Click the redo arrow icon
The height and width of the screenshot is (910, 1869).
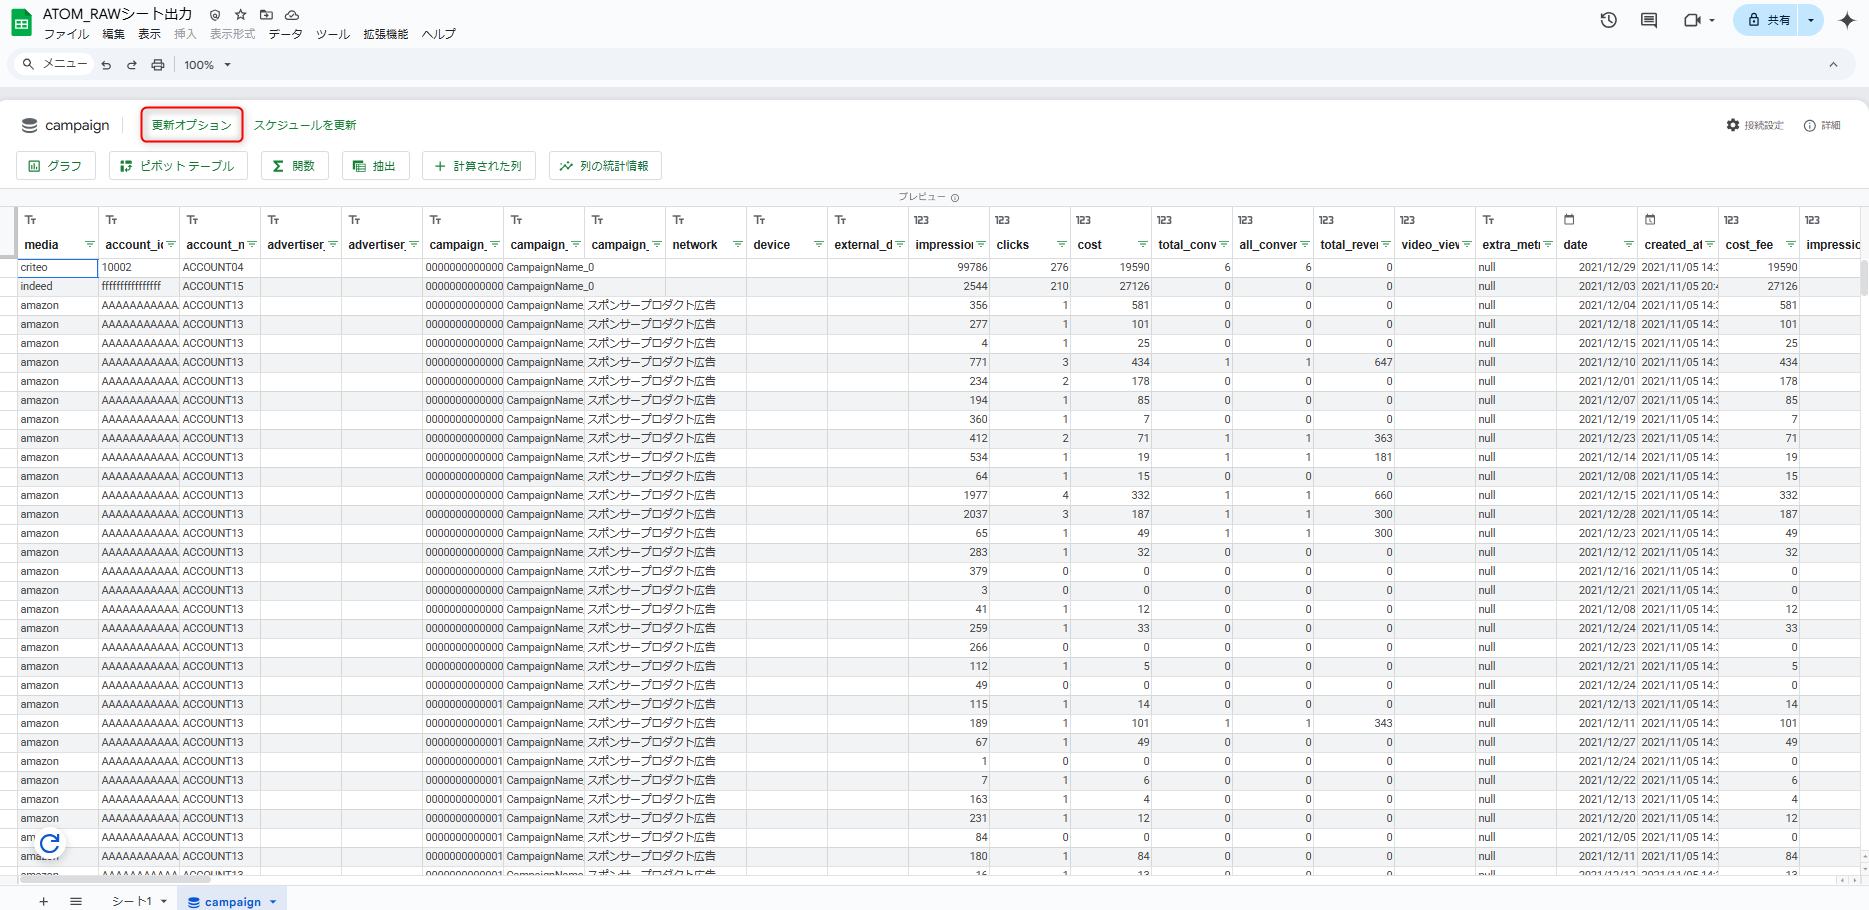(x=131, y=65)
